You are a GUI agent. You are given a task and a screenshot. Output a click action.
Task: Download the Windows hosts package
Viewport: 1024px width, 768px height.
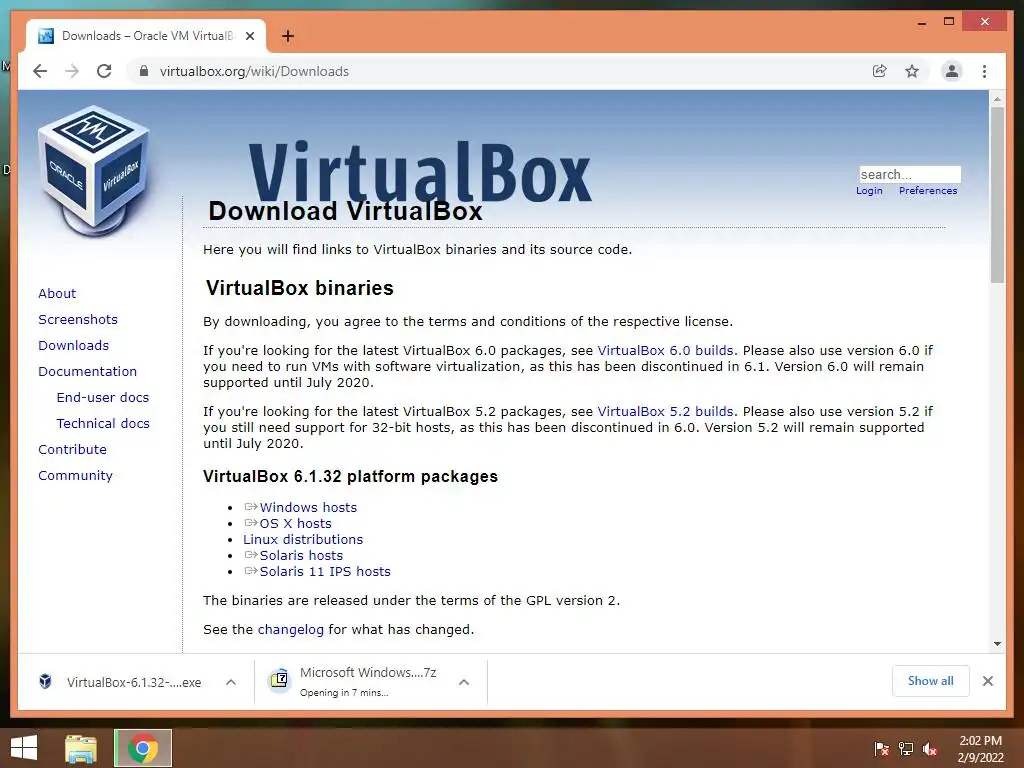(x=308, y=507)
